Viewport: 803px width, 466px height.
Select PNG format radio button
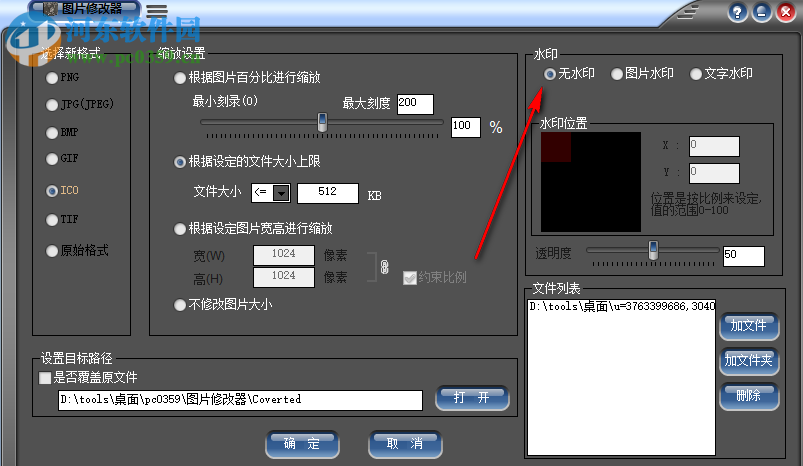52,78
